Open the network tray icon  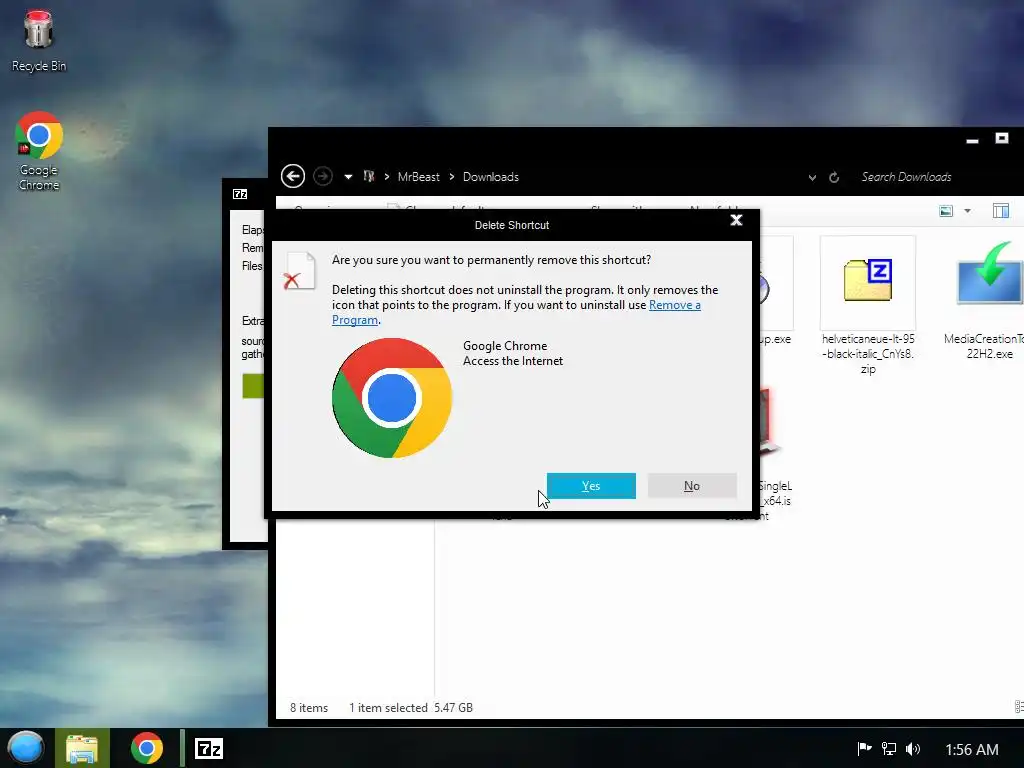pyautogui.click(x=888, y=749)
